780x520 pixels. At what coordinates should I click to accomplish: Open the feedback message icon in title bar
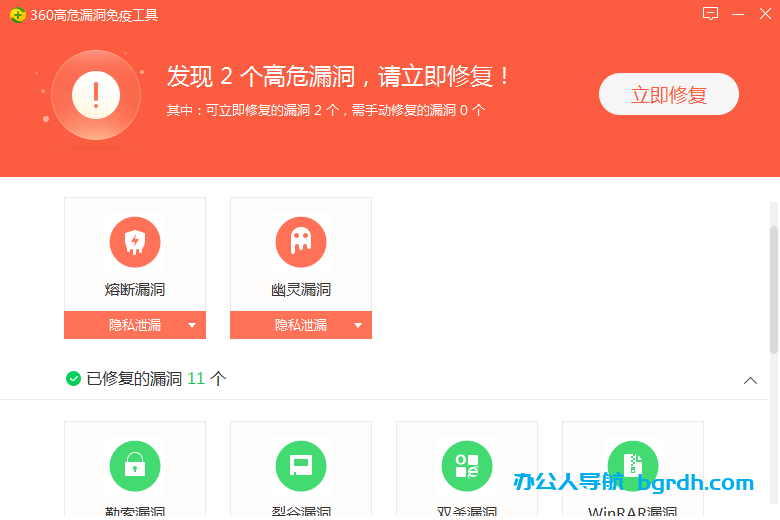[710, 13]
